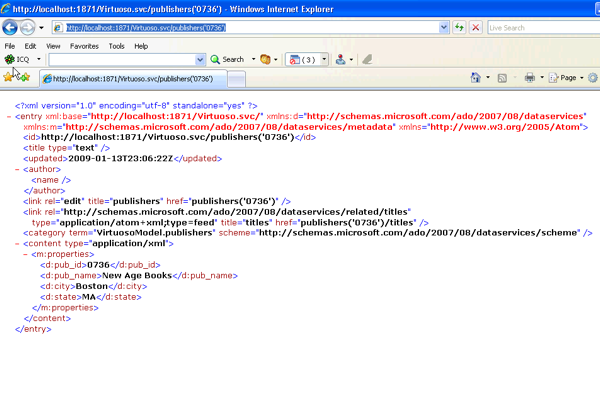Click the ICQ toolbar logo
Image resolution: width=600 pixels, height=403 pixels.
tap(11, 59)
